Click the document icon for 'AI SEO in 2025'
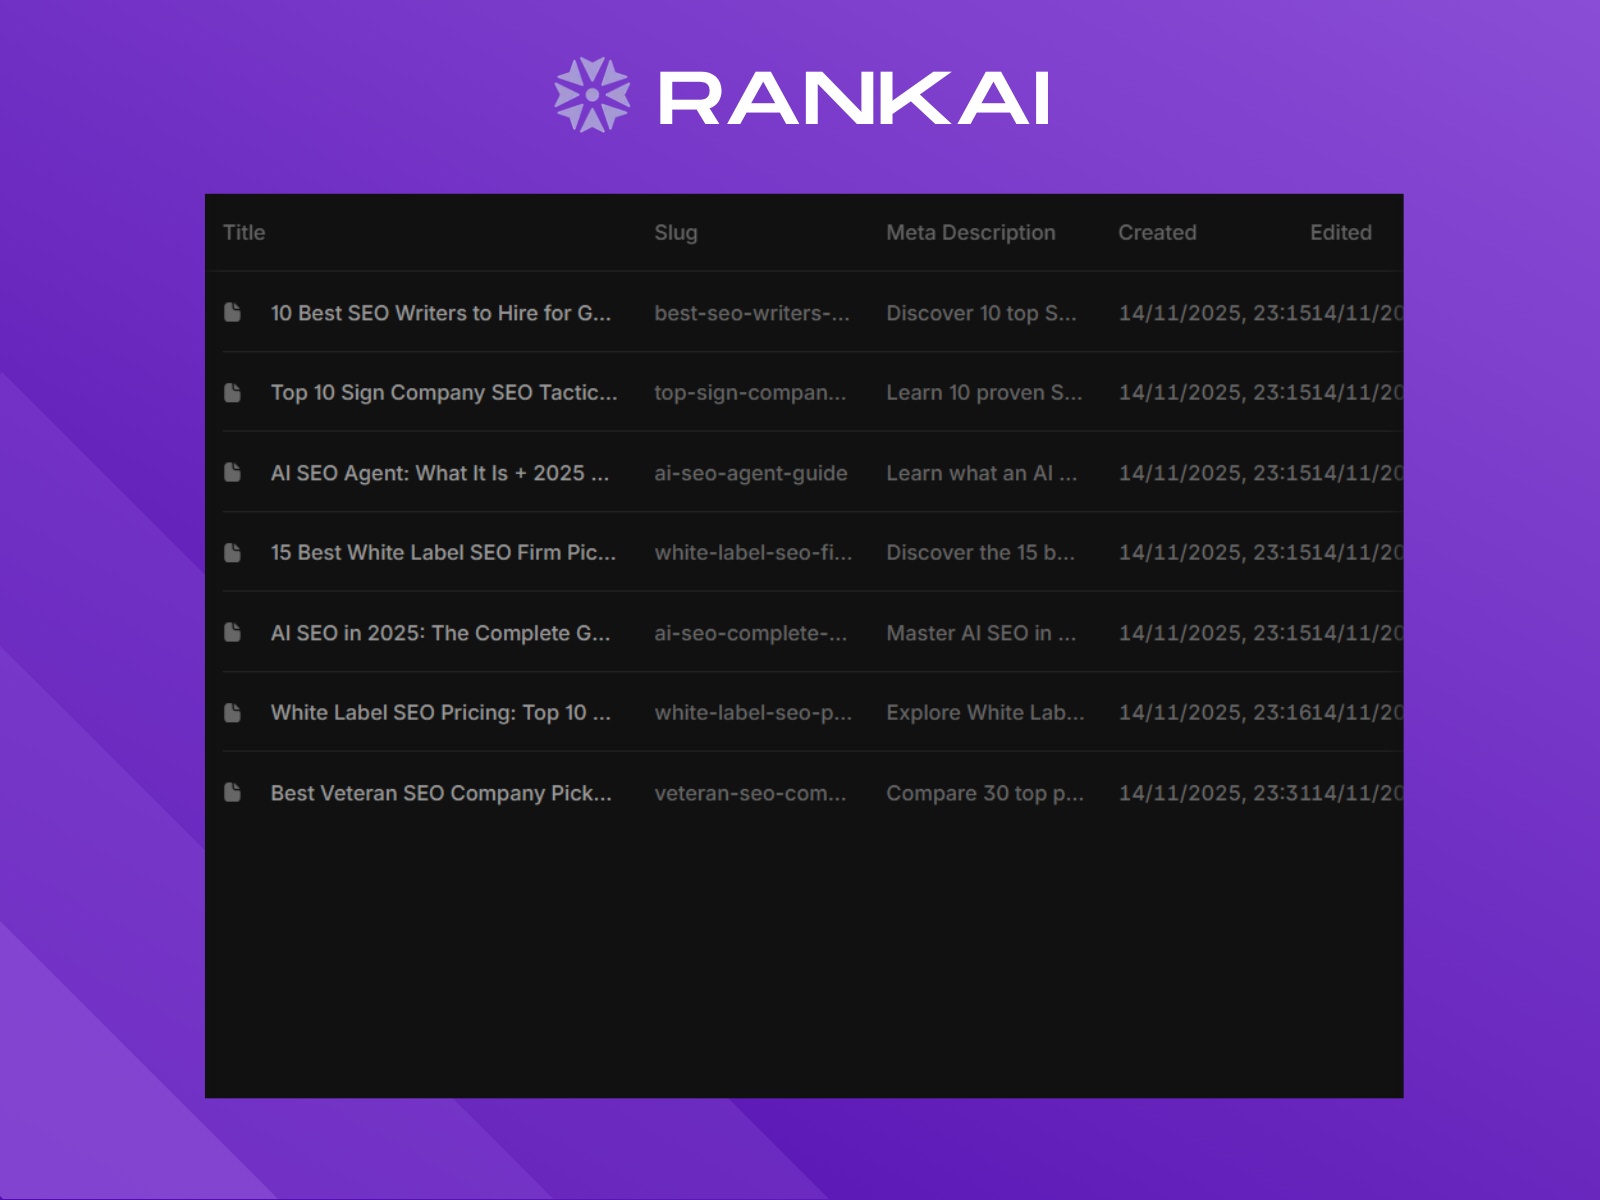Viewport: 1600px width, 1200px height. (234, 633)
